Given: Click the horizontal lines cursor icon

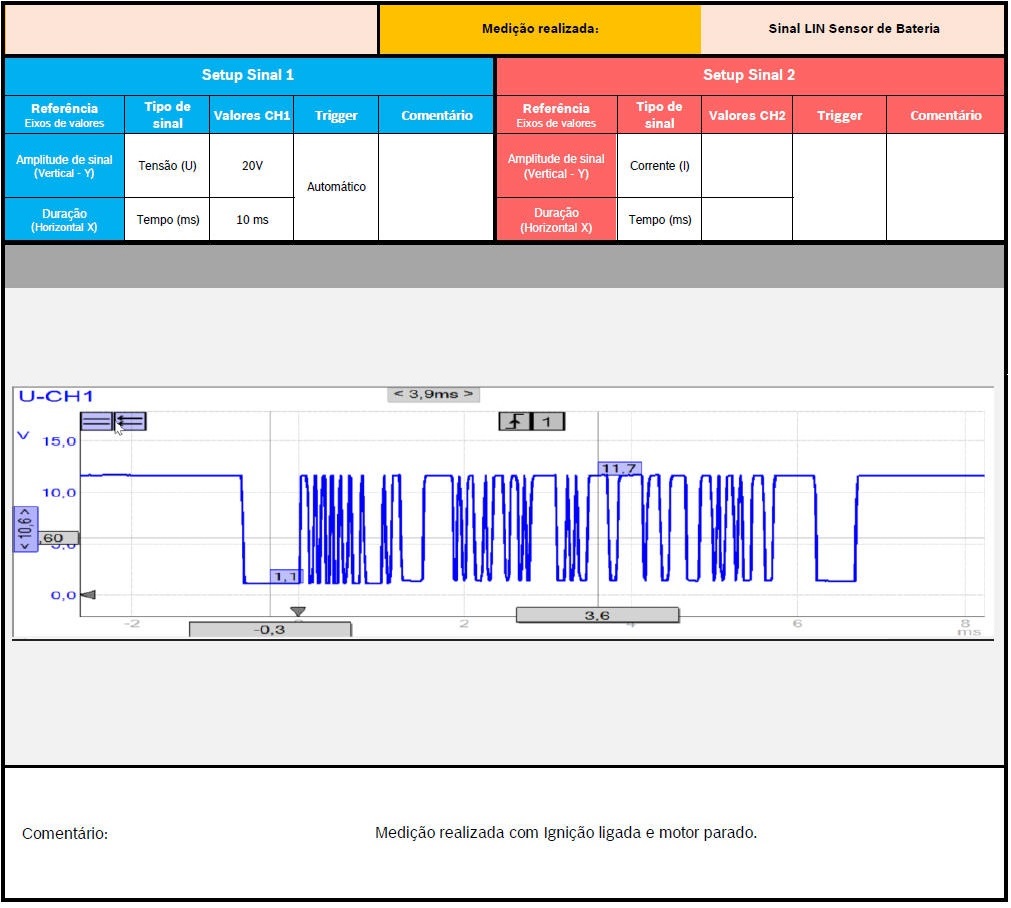Looking at the screenshot, I should tap(96, 421).
